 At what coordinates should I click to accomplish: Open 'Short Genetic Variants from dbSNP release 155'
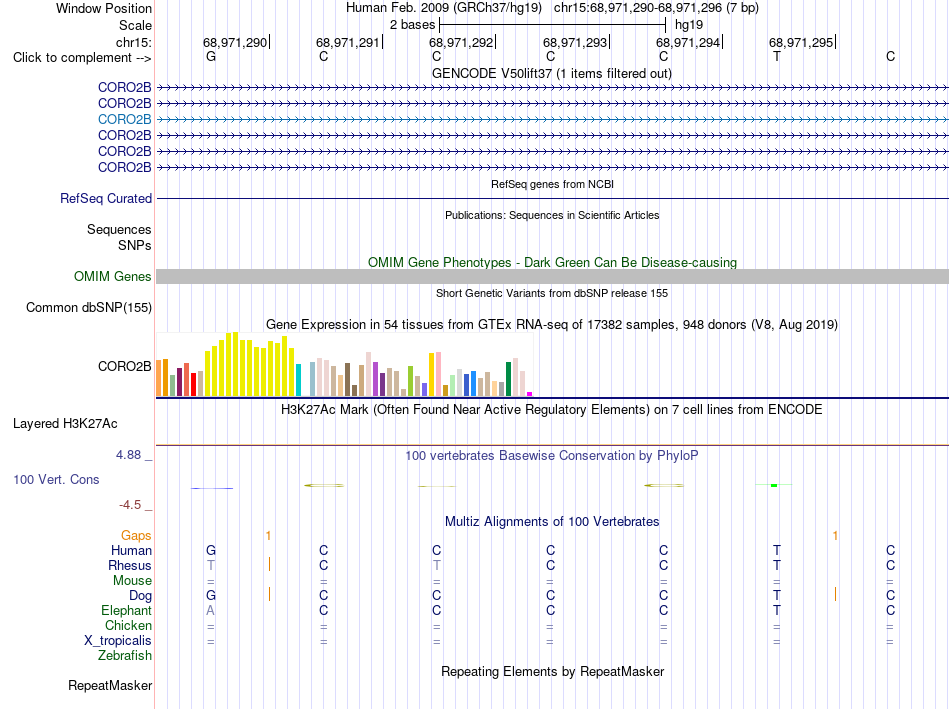552,293
